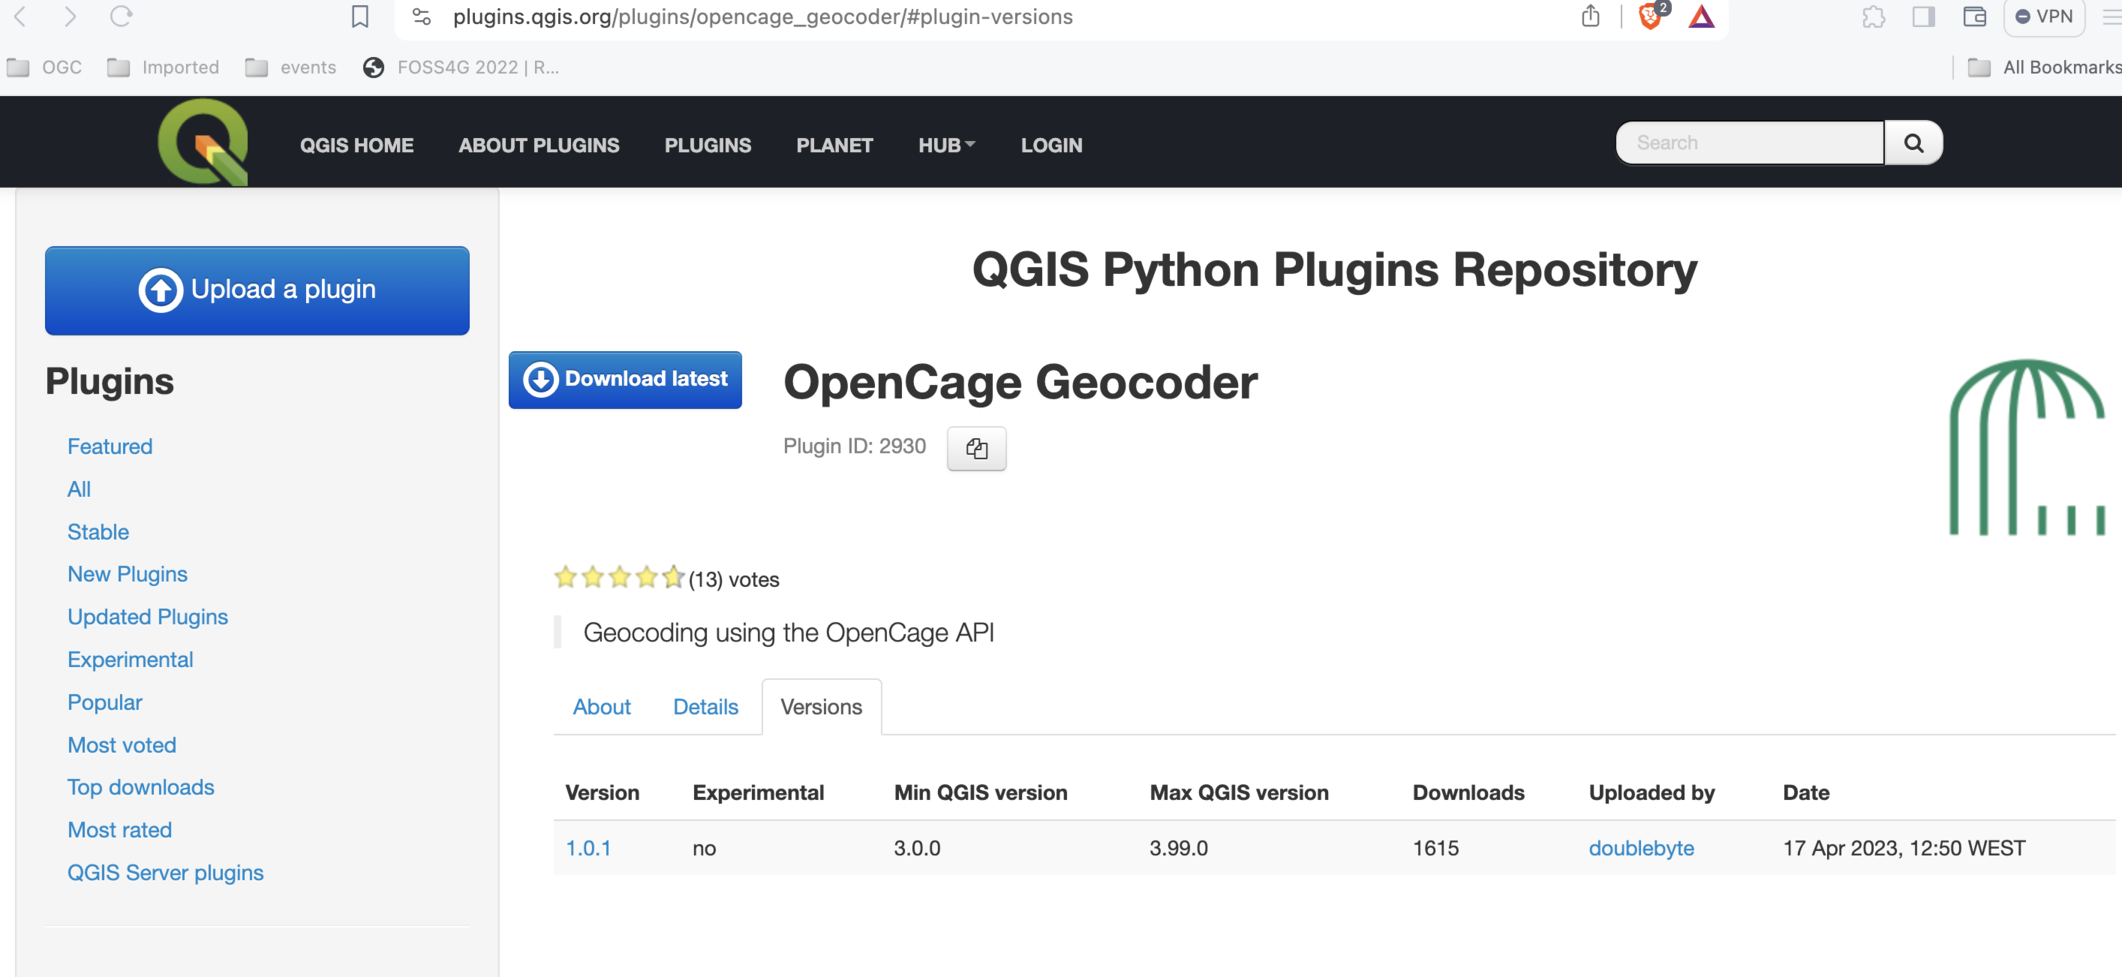Click the 3.0.0 min version cell
2122x977 pixels.
click(x=917, y=848)
